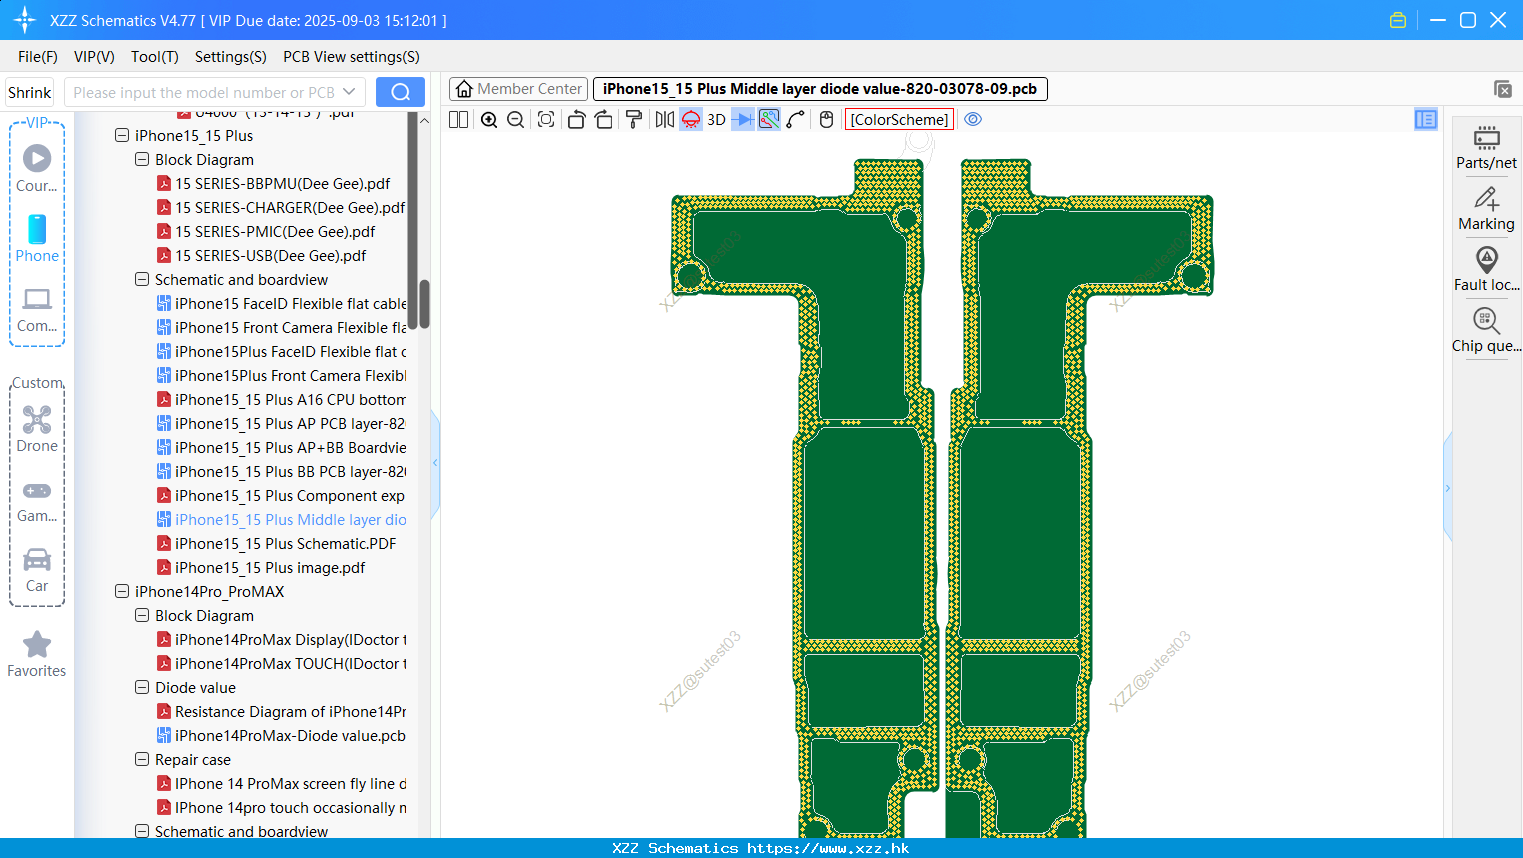Click the Shrink button
Image resolution: width=1523 pixels, height=858 pixels.
(x=29, y=92)
